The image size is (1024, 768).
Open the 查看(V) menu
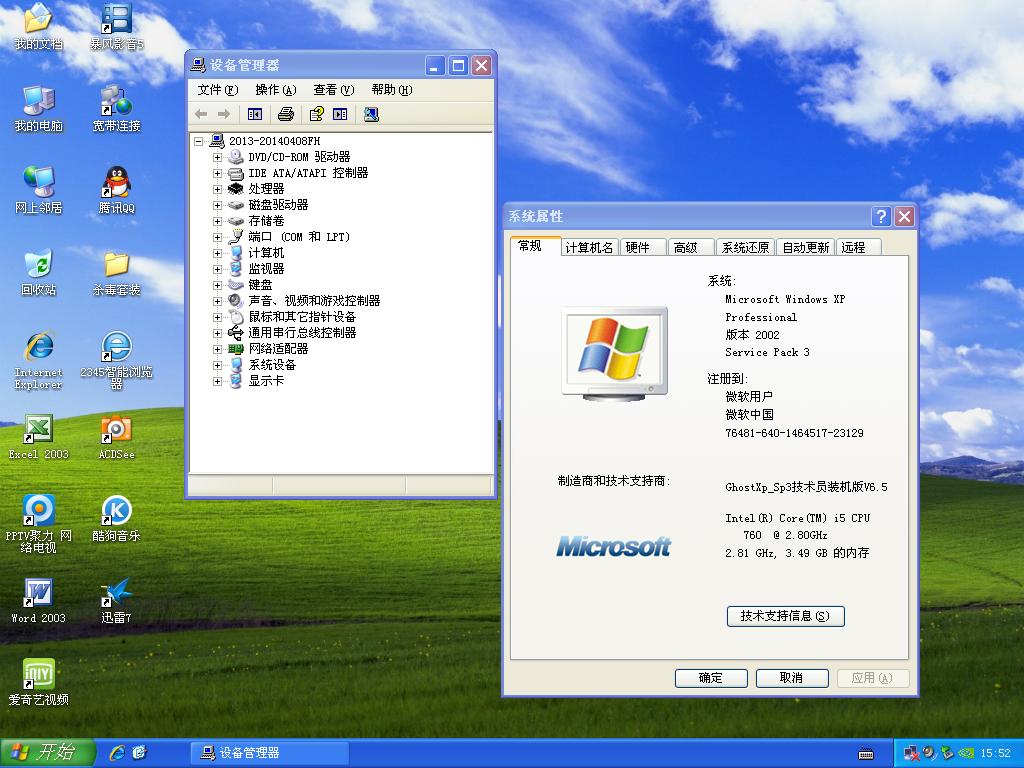[334, 90]
